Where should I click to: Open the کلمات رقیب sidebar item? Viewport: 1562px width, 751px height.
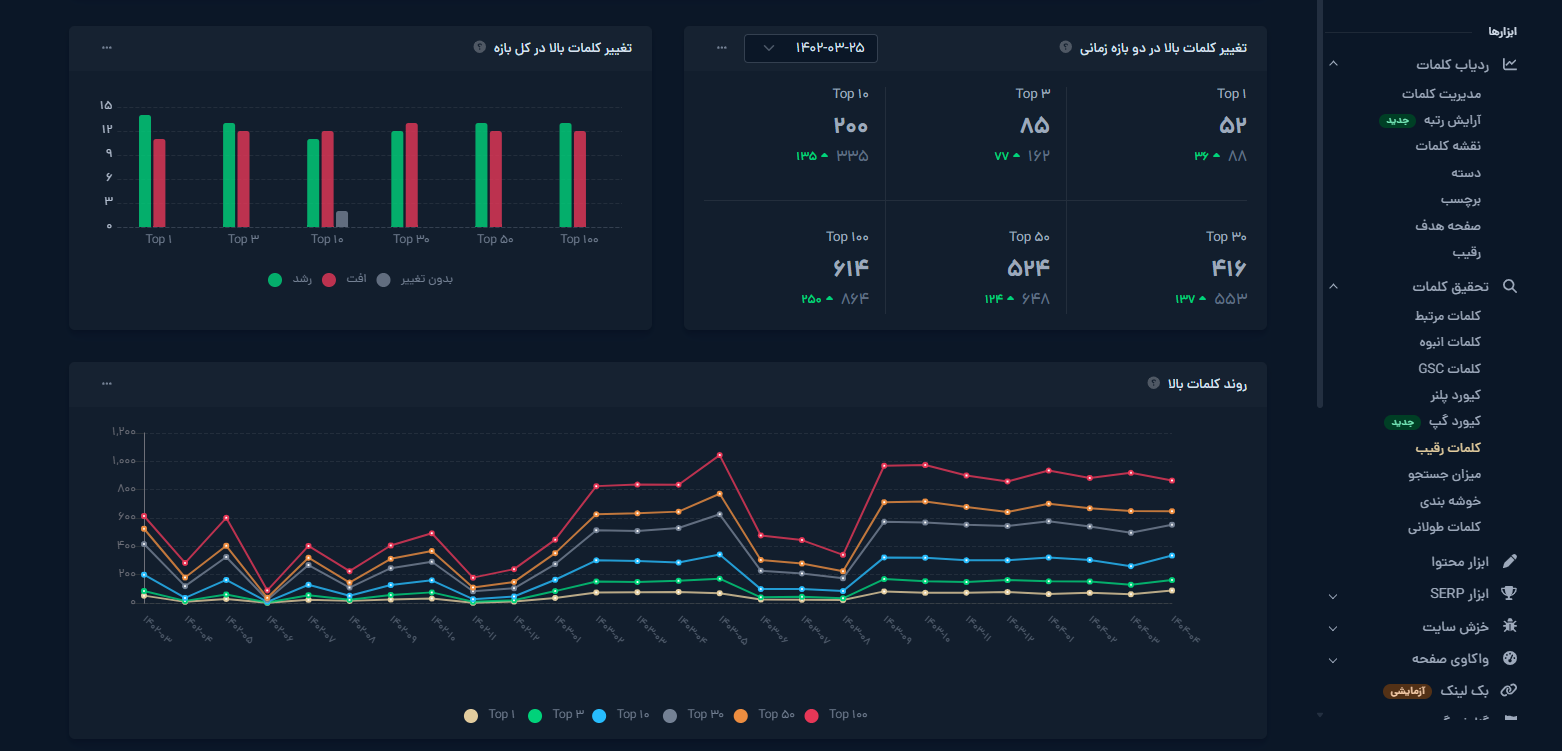tap(1448, 448)
